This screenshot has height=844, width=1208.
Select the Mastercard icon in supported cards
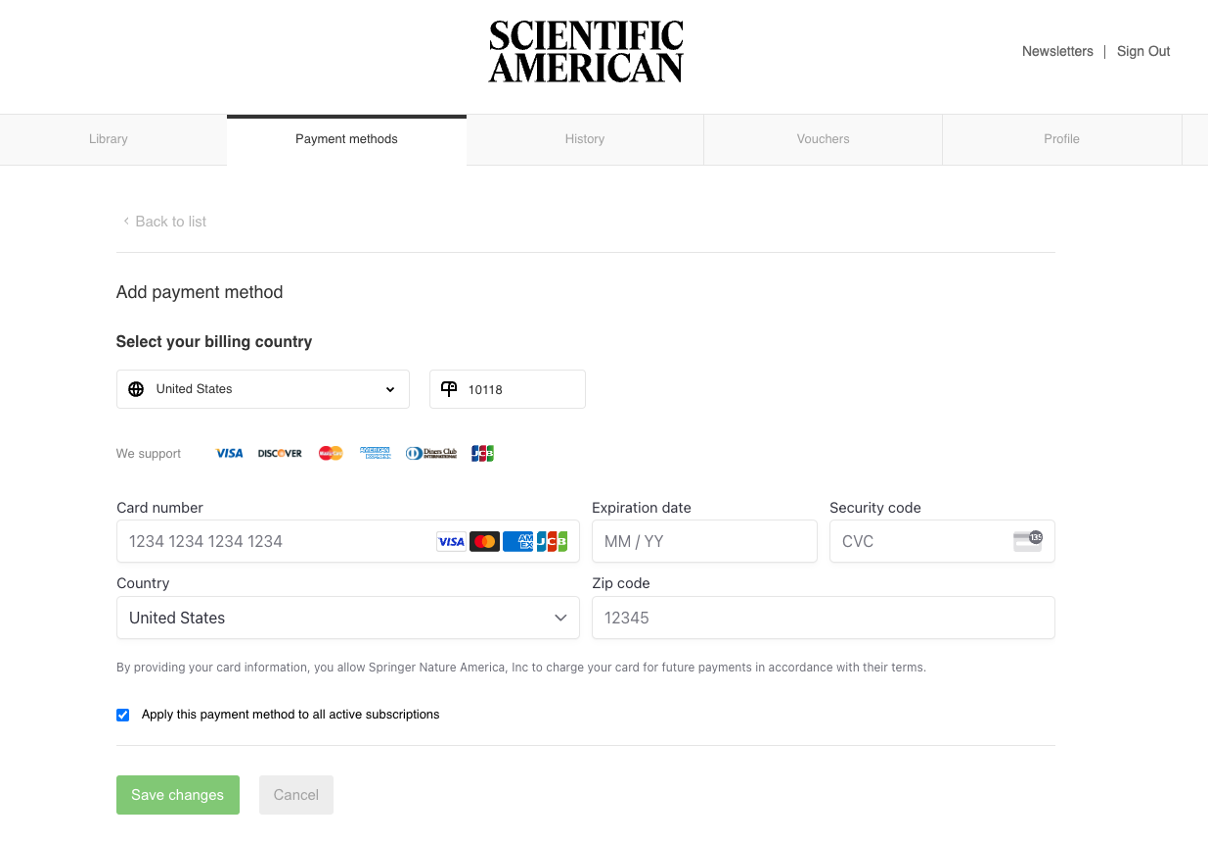(330, 453)
